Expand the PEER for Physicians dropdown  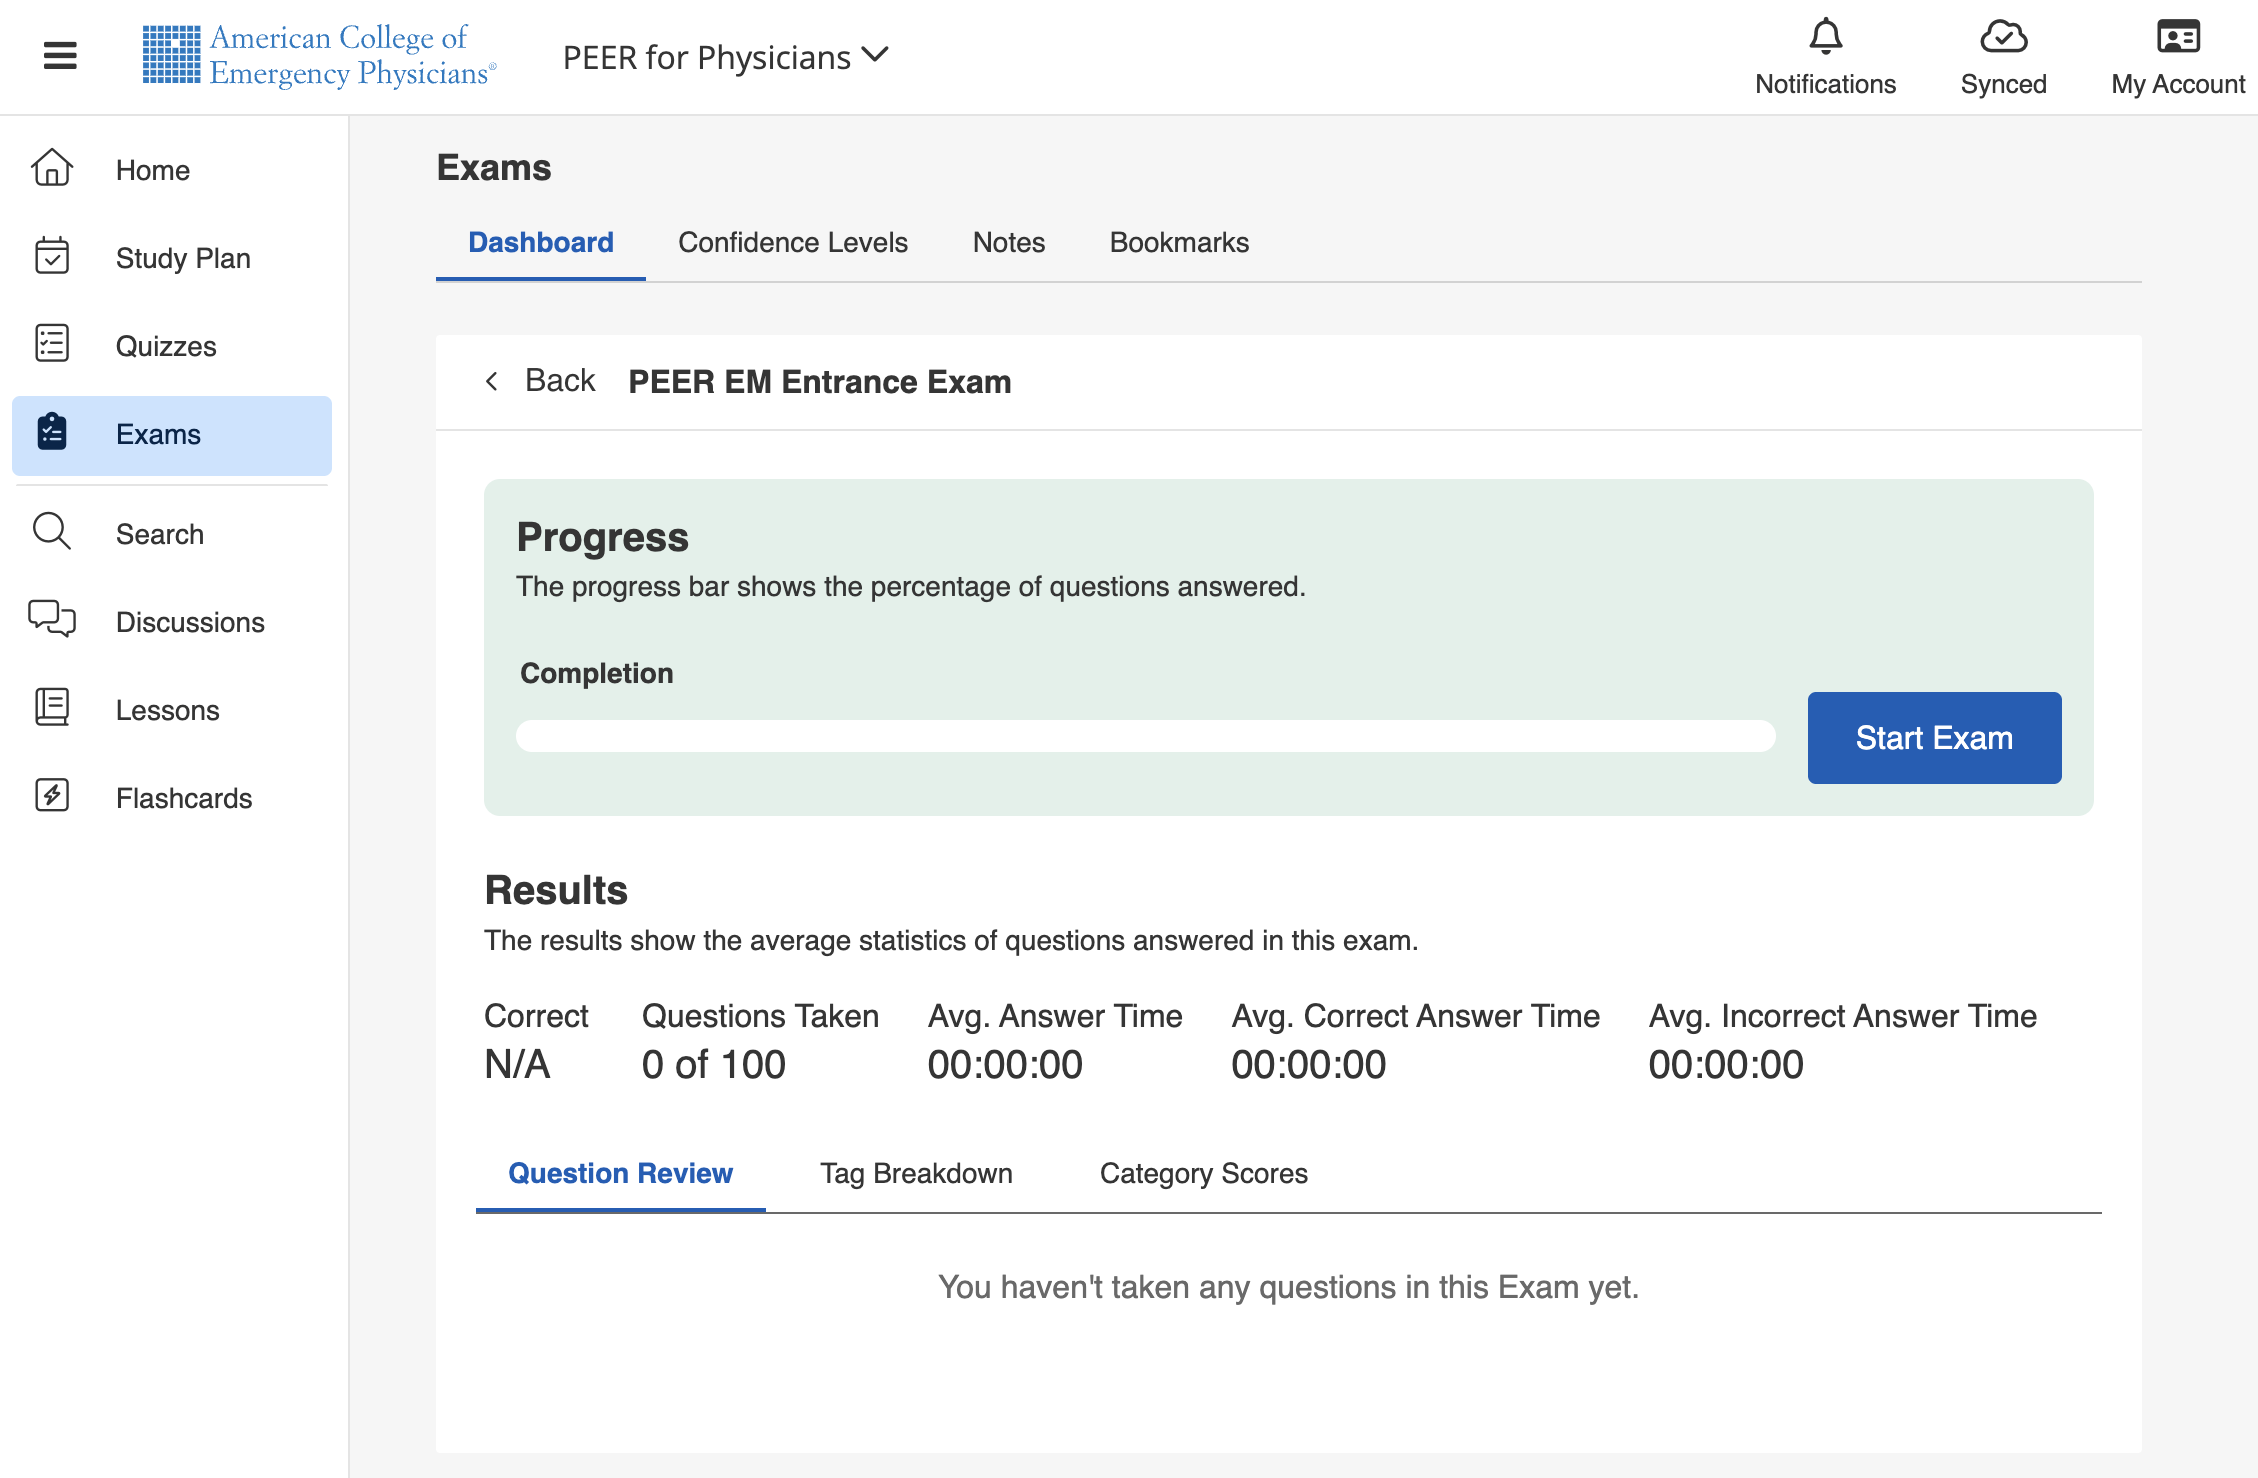tap(726, 57)
